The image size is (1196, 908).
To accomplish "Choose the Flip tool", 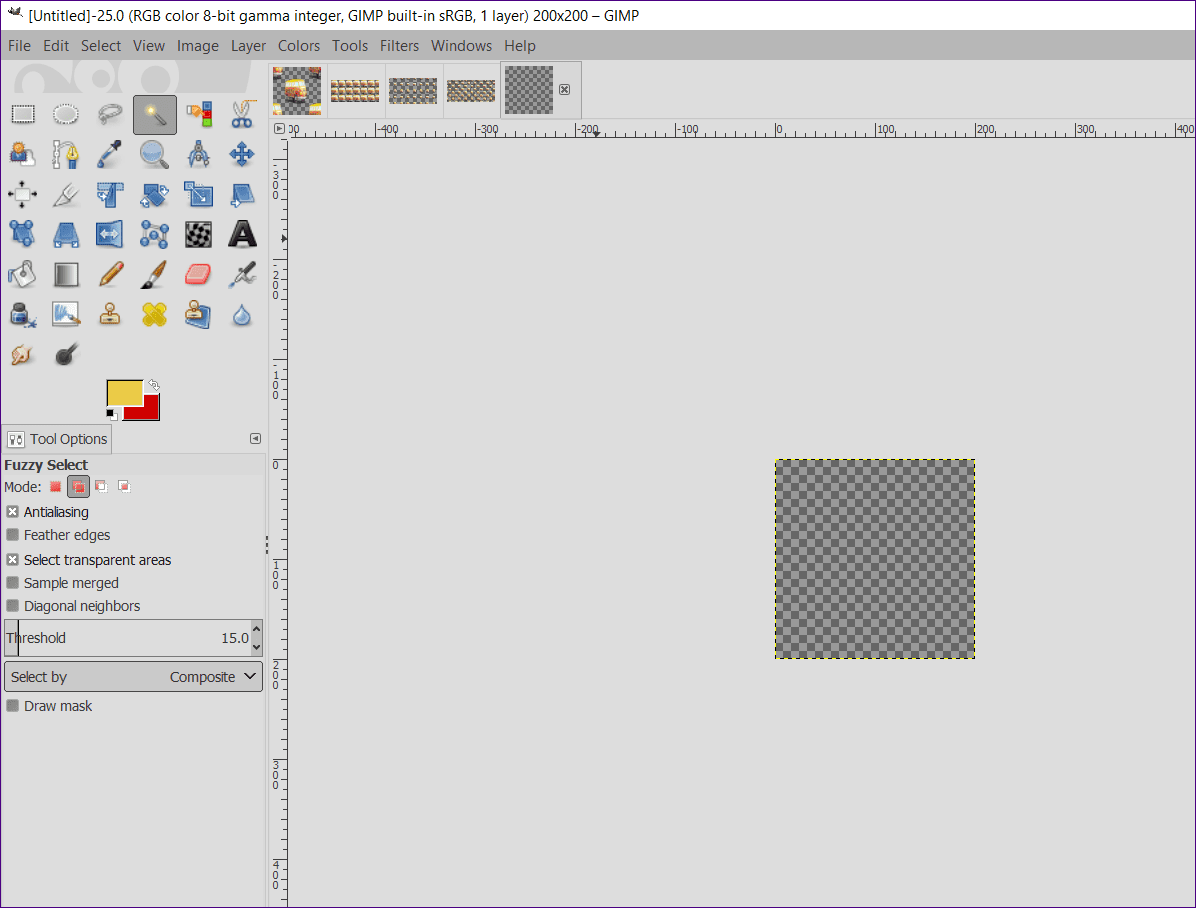I will tap(110, 234).
